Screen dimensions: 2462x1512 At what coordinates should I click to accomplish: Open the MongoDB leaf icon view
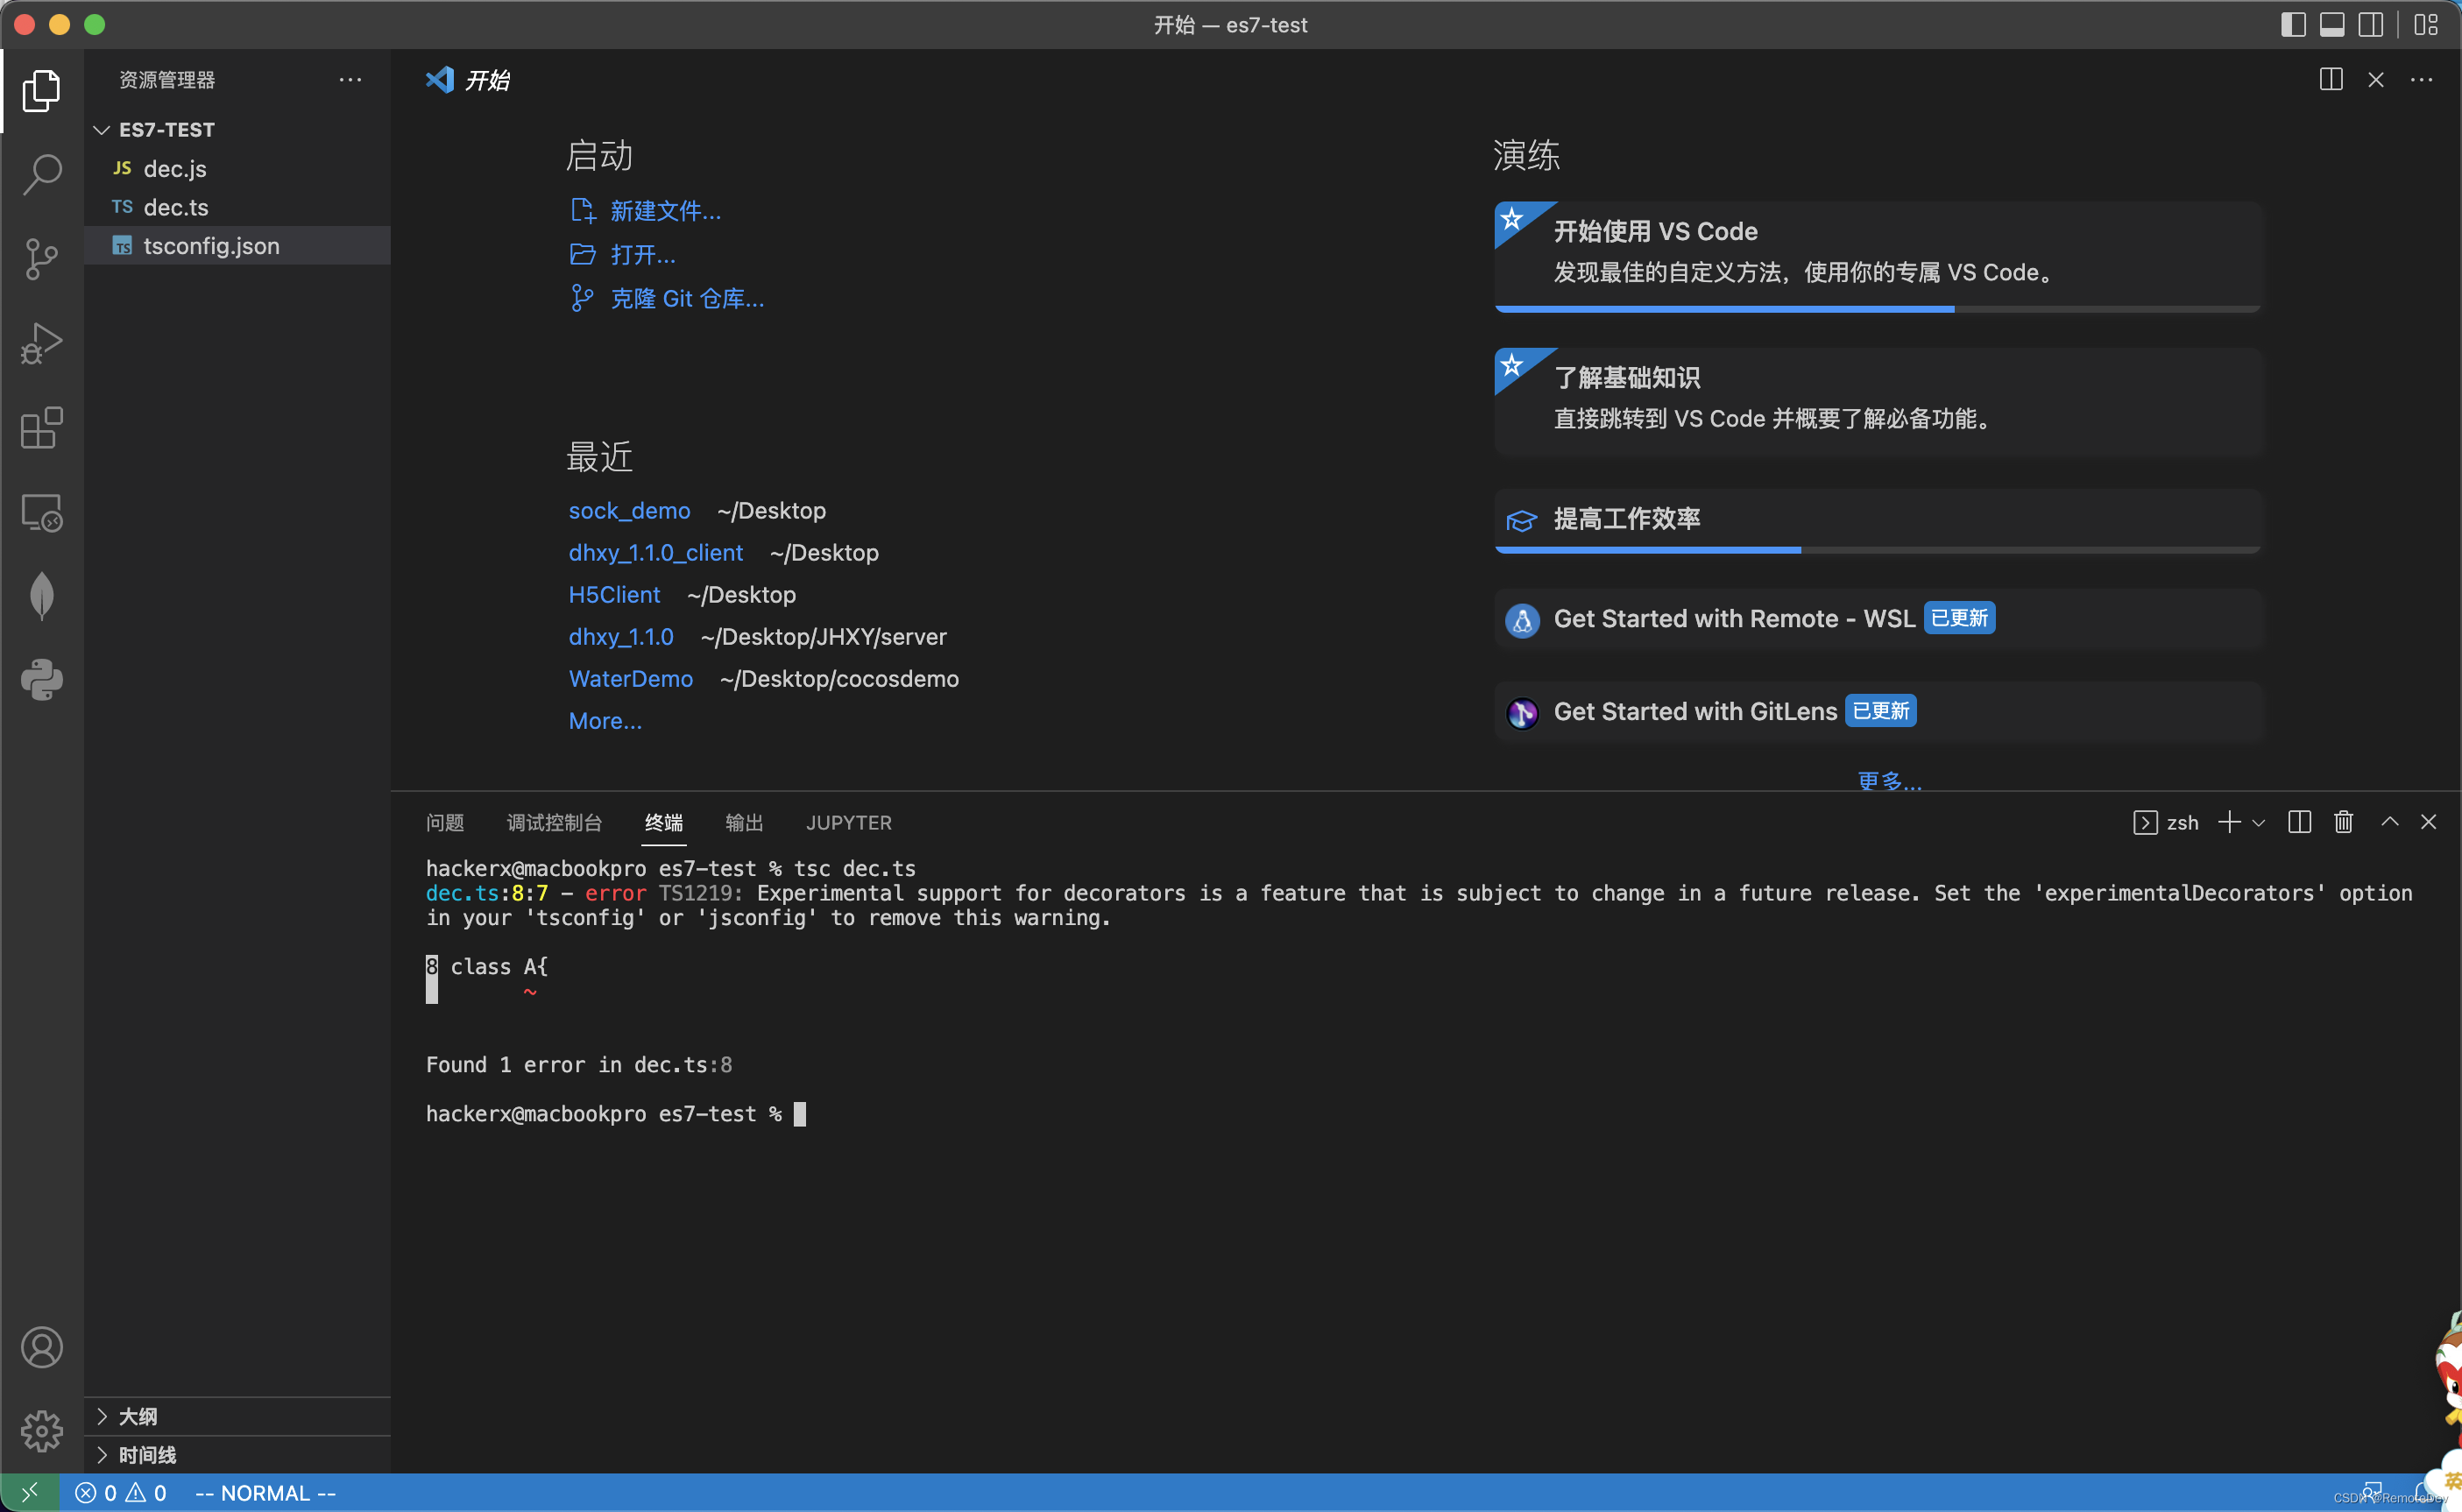coord(42,596)
